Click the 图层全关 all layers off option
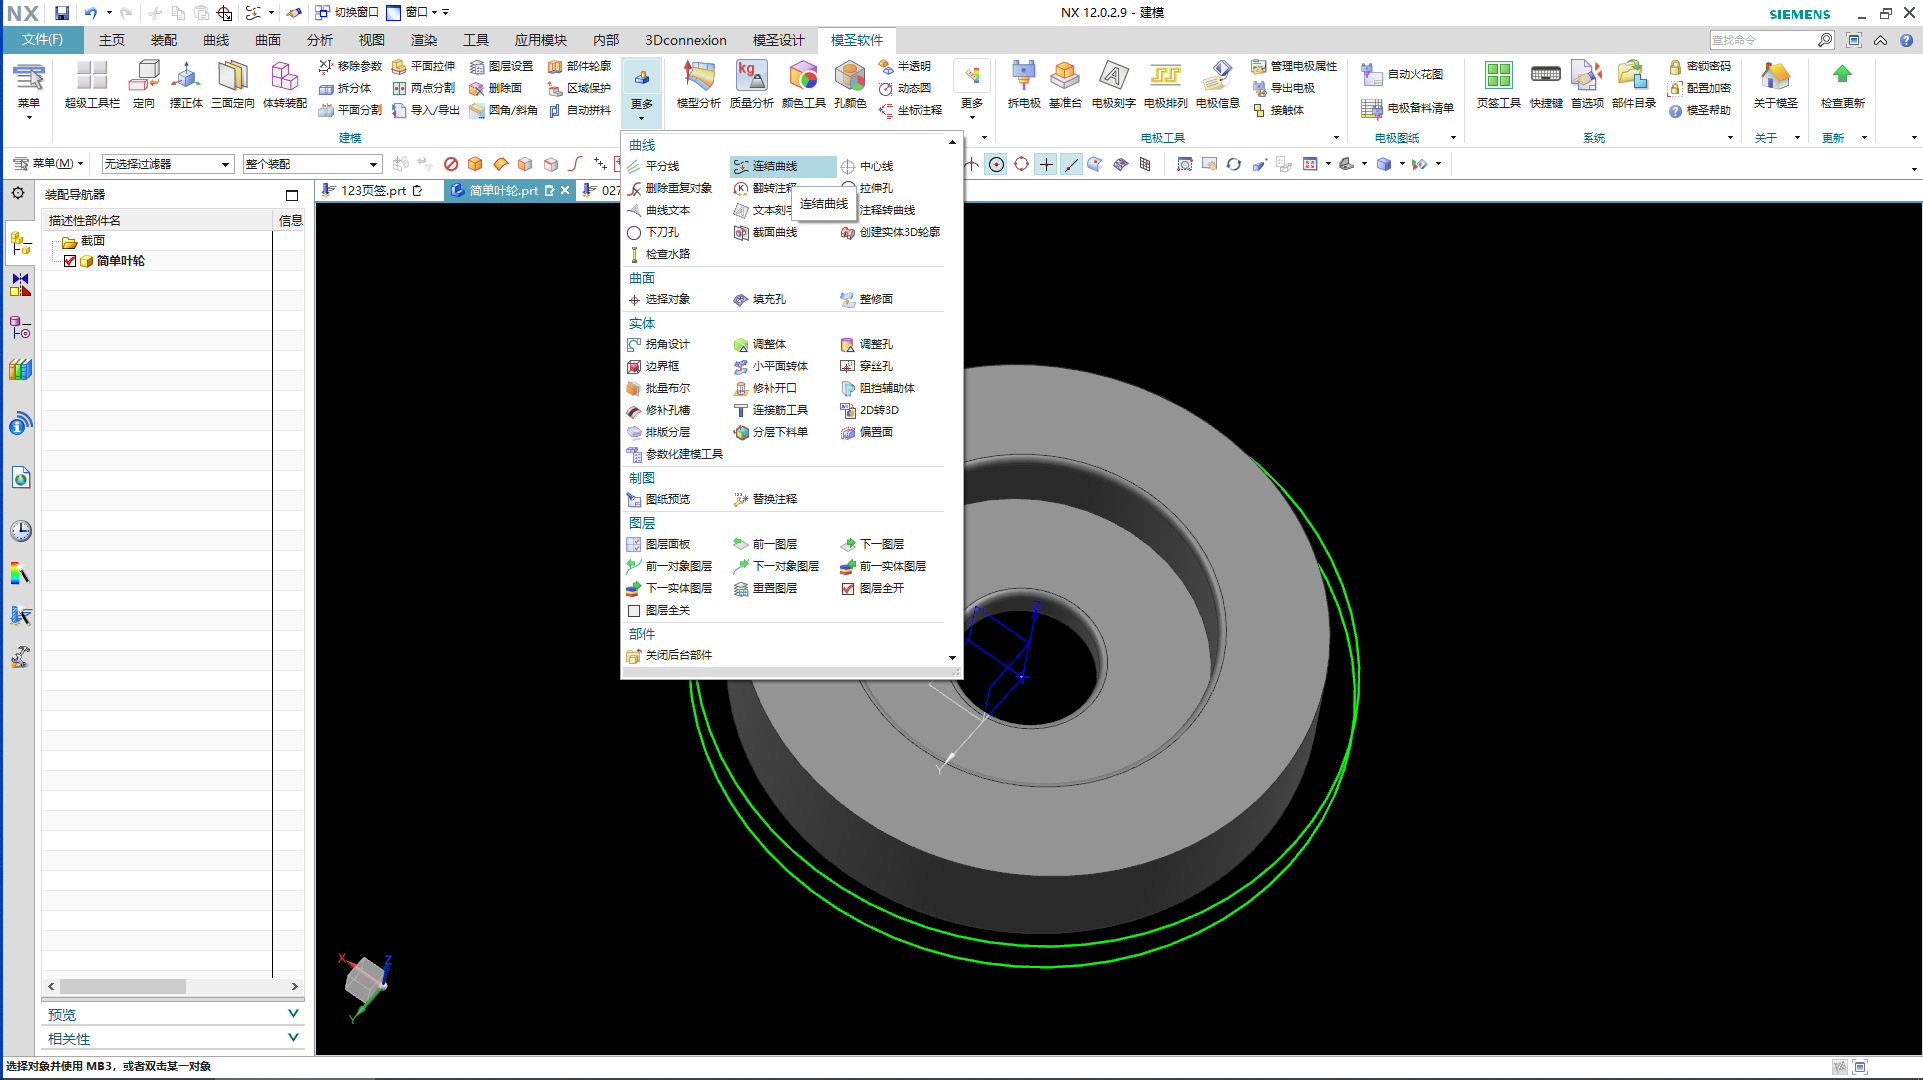Viewport: 1923px width, 1080px height. (x=659, y=610)
